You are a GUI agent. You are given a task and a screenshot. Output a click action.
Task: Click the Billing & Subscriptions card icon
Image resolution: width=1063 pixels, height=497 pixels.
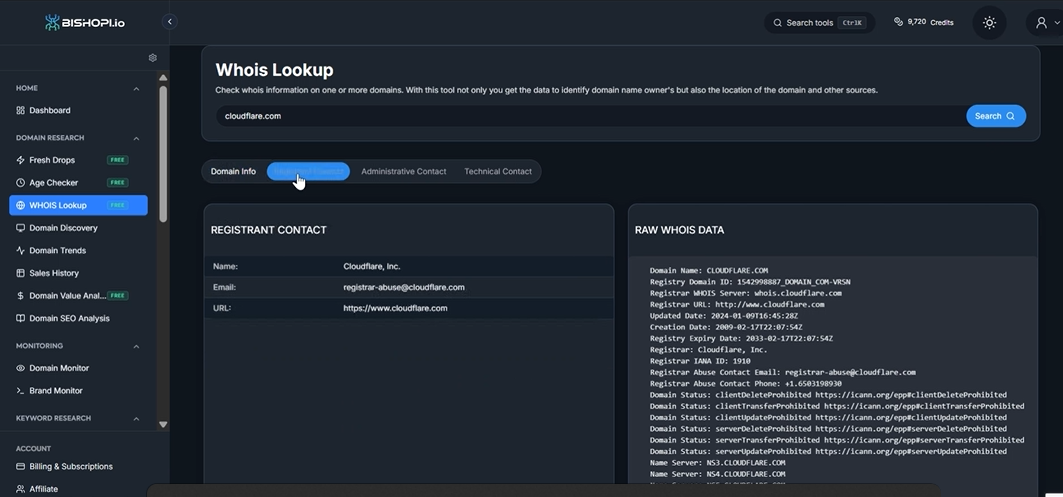pos(20,466)
